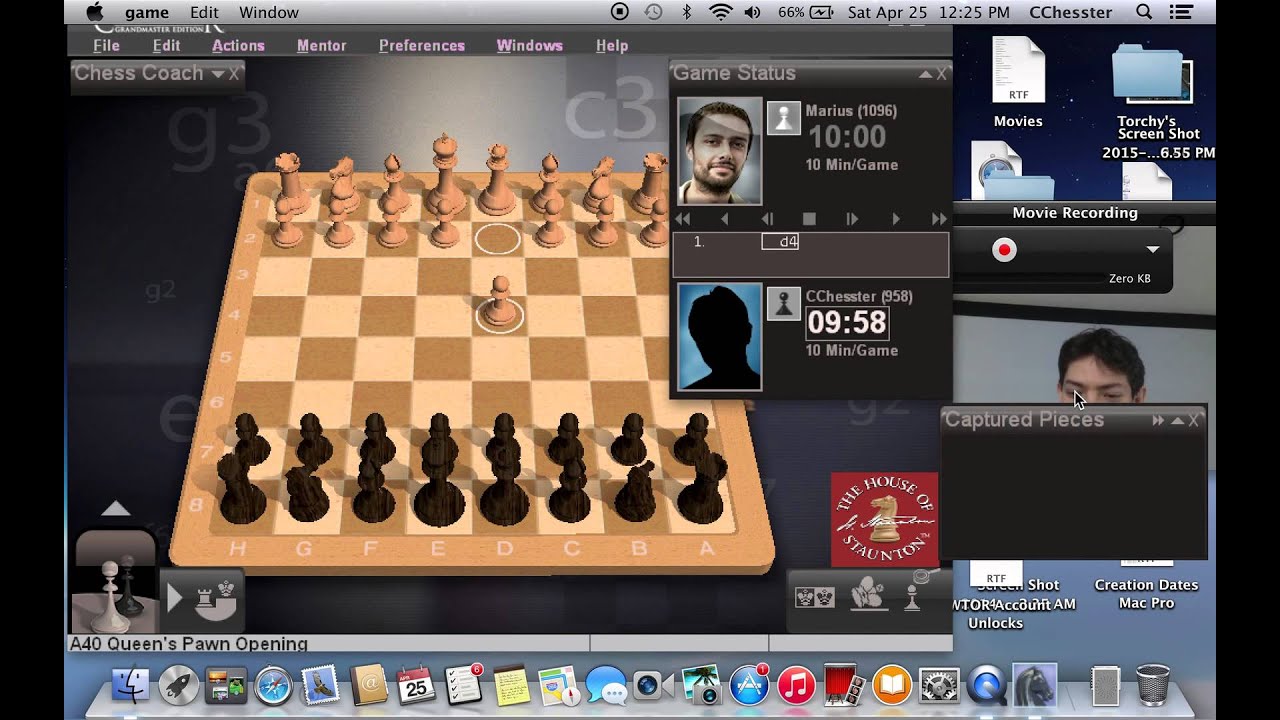Expand Captured Pieces with double-arrow icon
Screen dimensions: 1280x720
[x=1158, y=421]
